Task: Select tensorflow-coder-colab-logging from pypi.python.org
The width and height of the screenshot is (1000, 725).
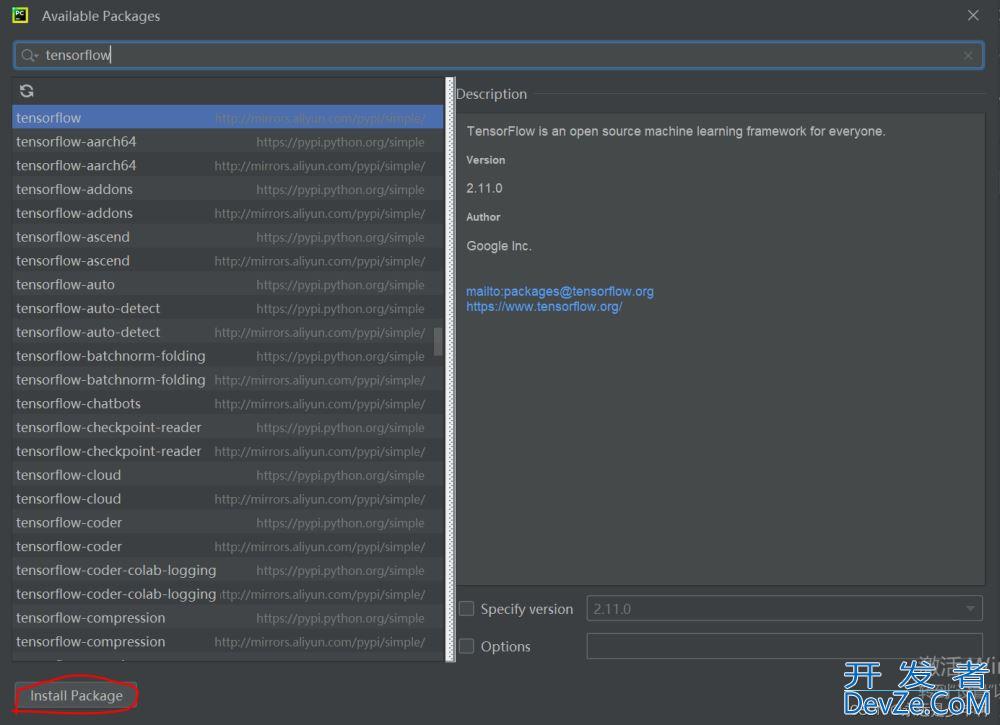Action: (228, 570)
